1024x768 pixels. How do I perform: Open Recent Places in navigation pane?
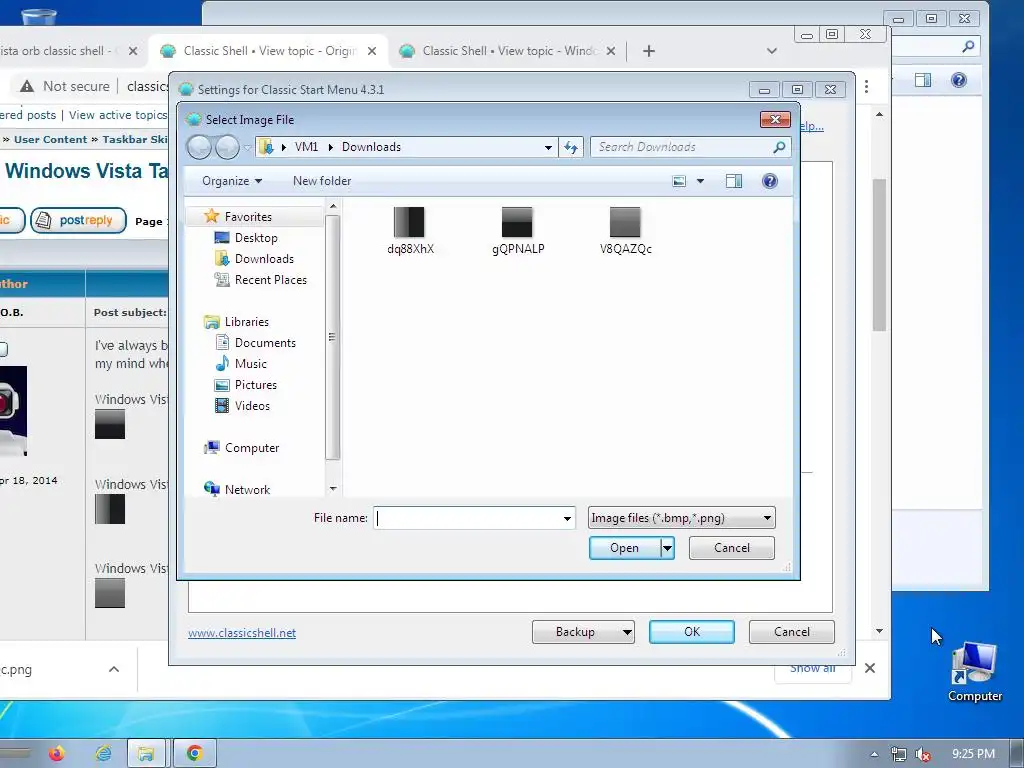[270, 280]
